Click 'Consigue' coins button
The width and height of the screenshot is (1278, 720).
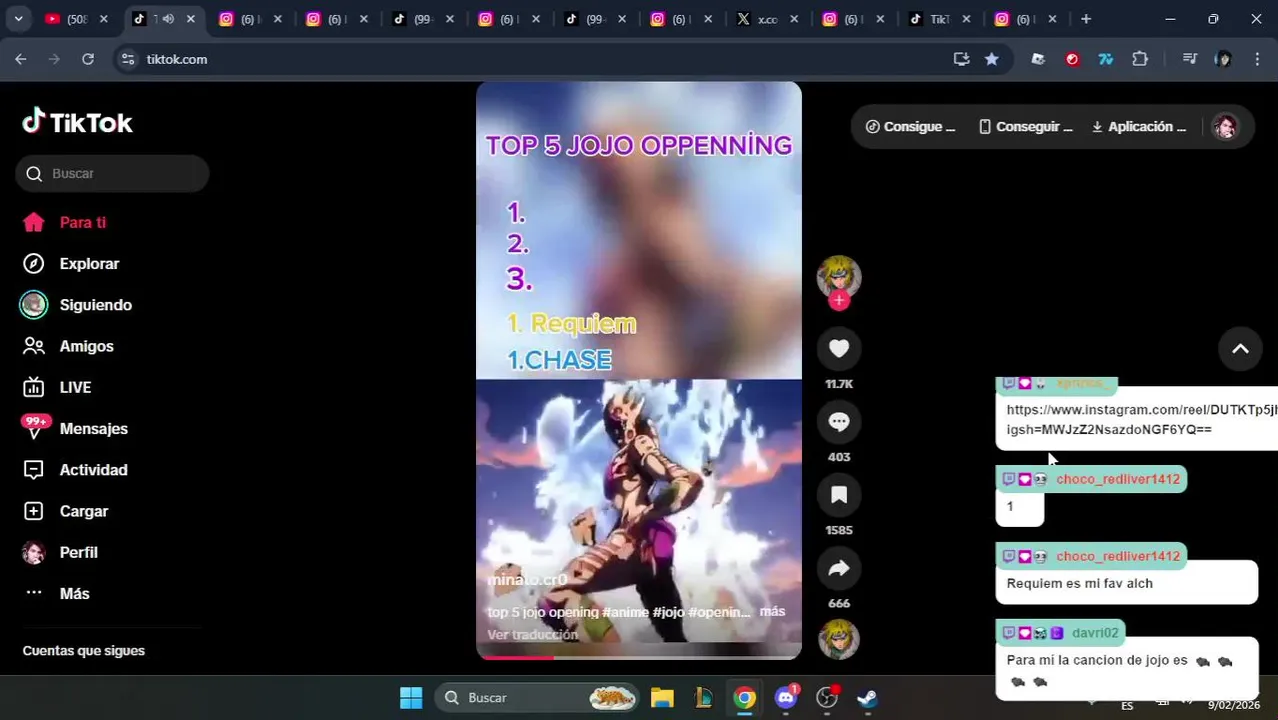[910, 127]
